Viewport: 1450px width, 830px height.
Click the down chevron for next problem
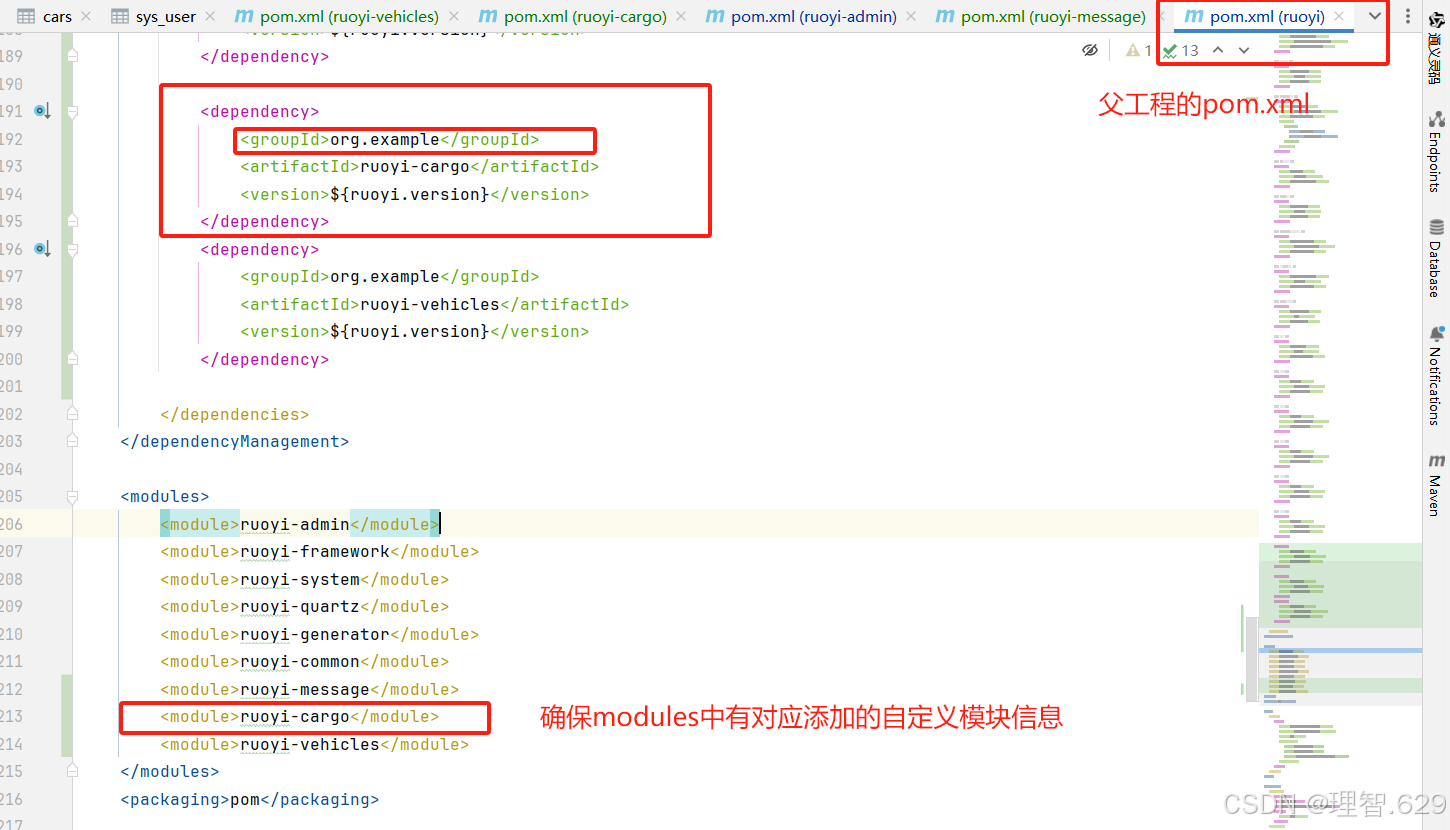coord(1243,49)
